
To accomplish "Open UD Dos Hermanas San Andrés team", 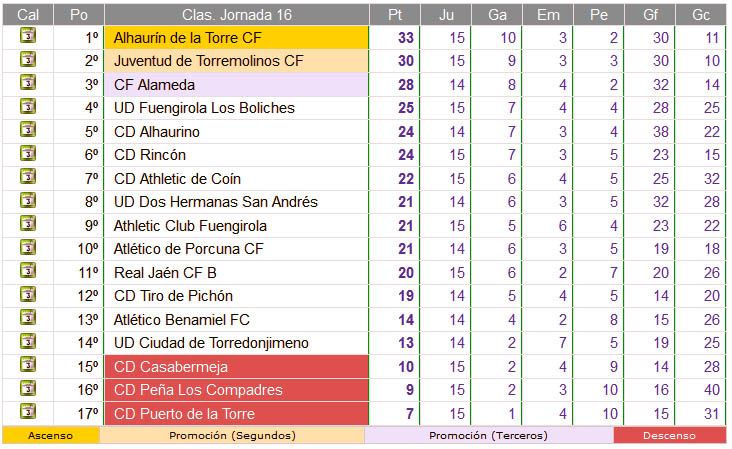I will (216, 202).
